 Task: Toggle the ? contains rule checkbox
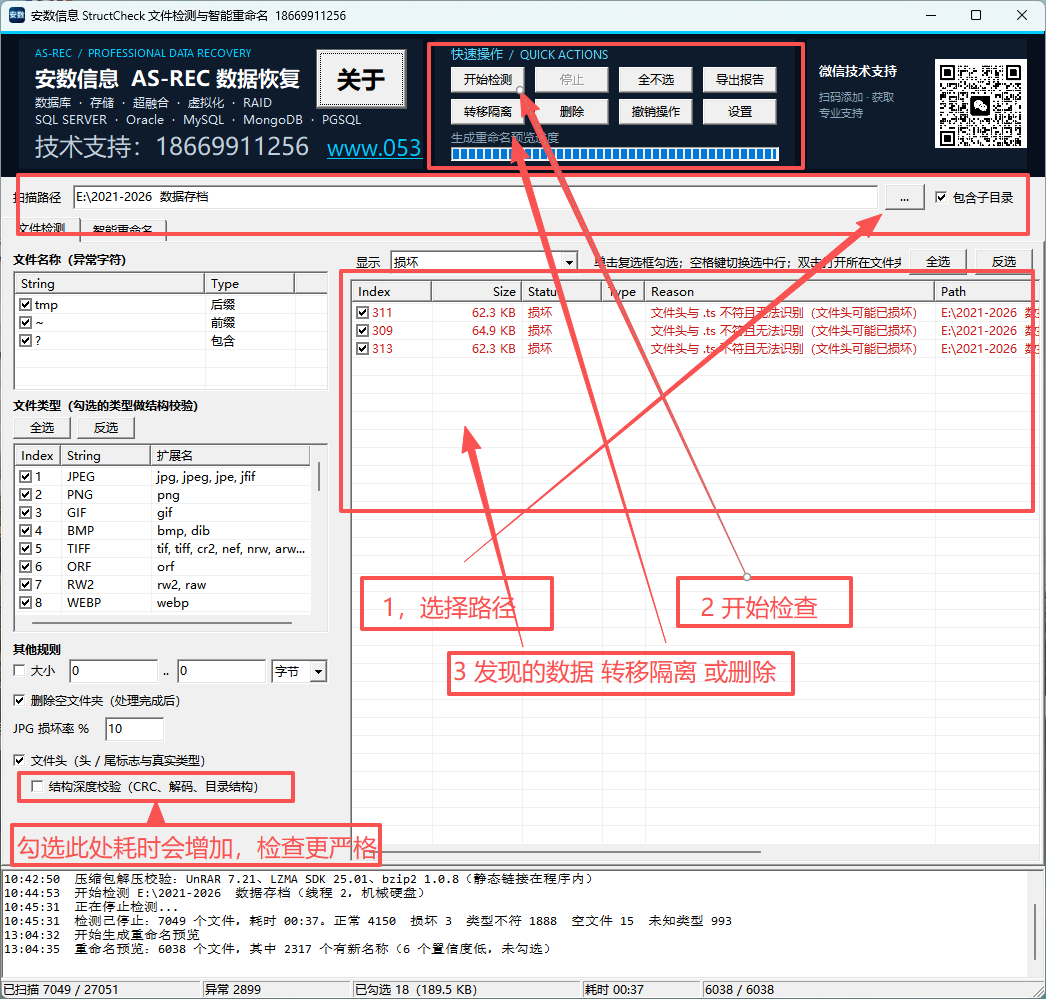pos(25,341)
